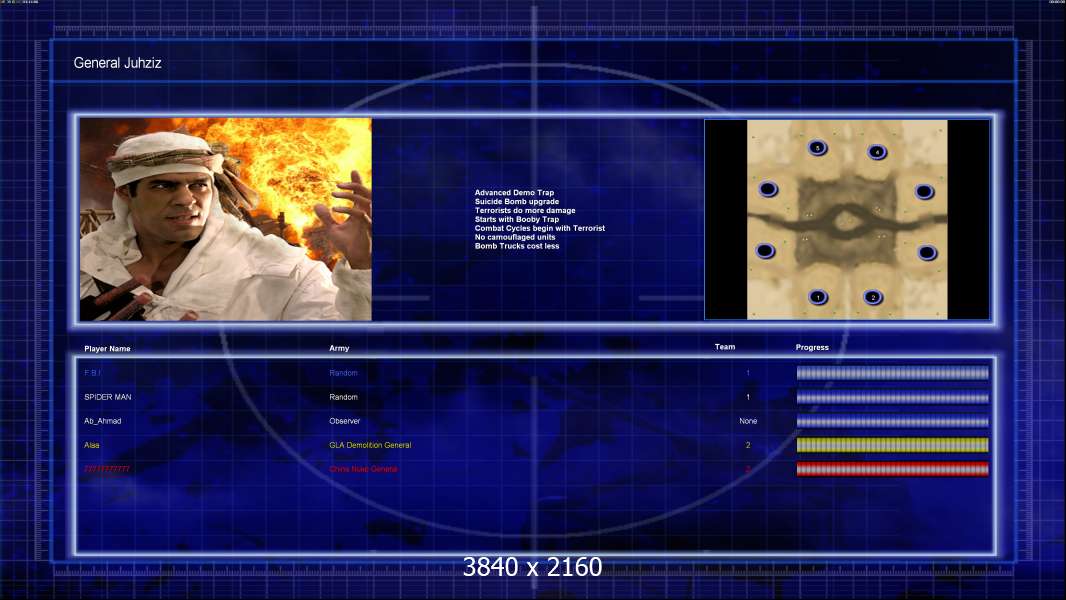Image resolution: width=1066 pixels, height=600 pixels.
Task: Click General Juhziz portrait image
Action: (226, 219)
